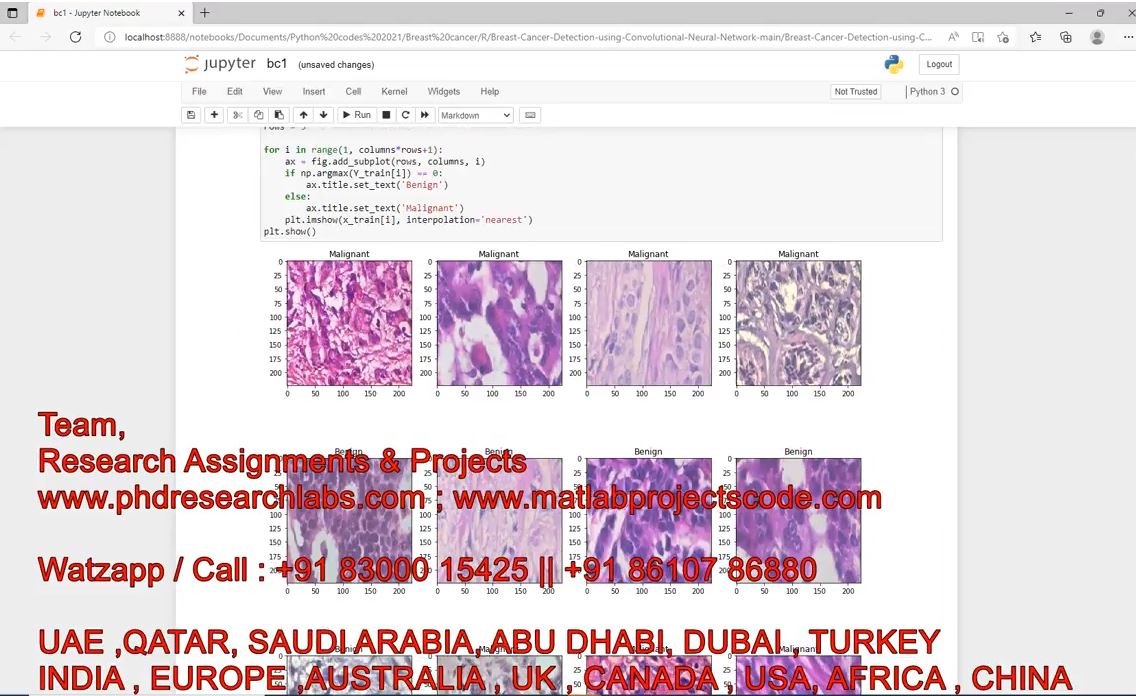Screen dimensions: 1136x696
Task: Click the (unsaved changes) status text
Action: [336, 65]
